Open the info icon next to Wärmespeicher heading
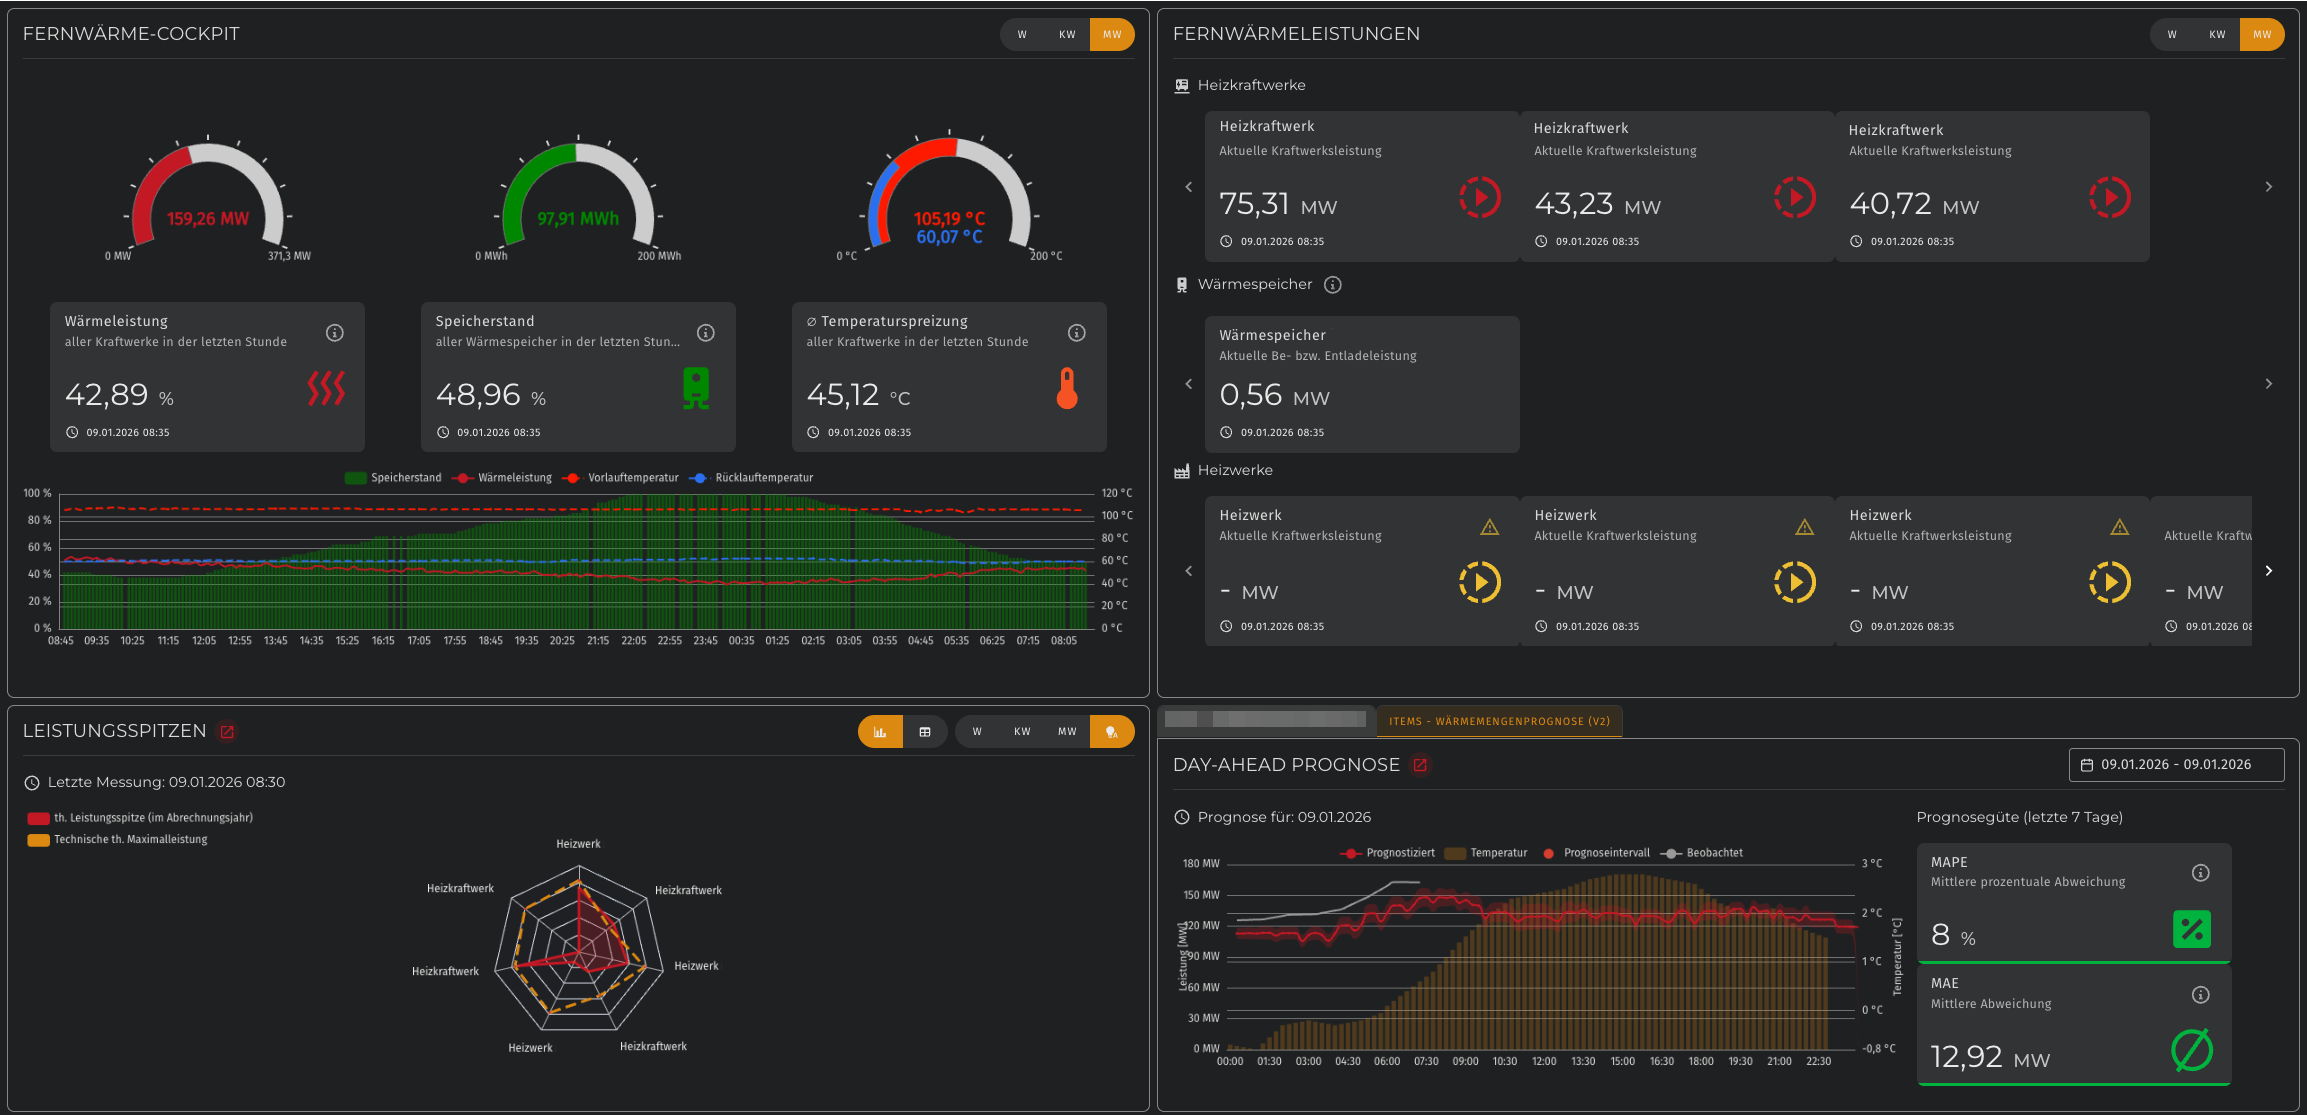The width and height of the screenshot is (2307, 1115). point(1333,285)
